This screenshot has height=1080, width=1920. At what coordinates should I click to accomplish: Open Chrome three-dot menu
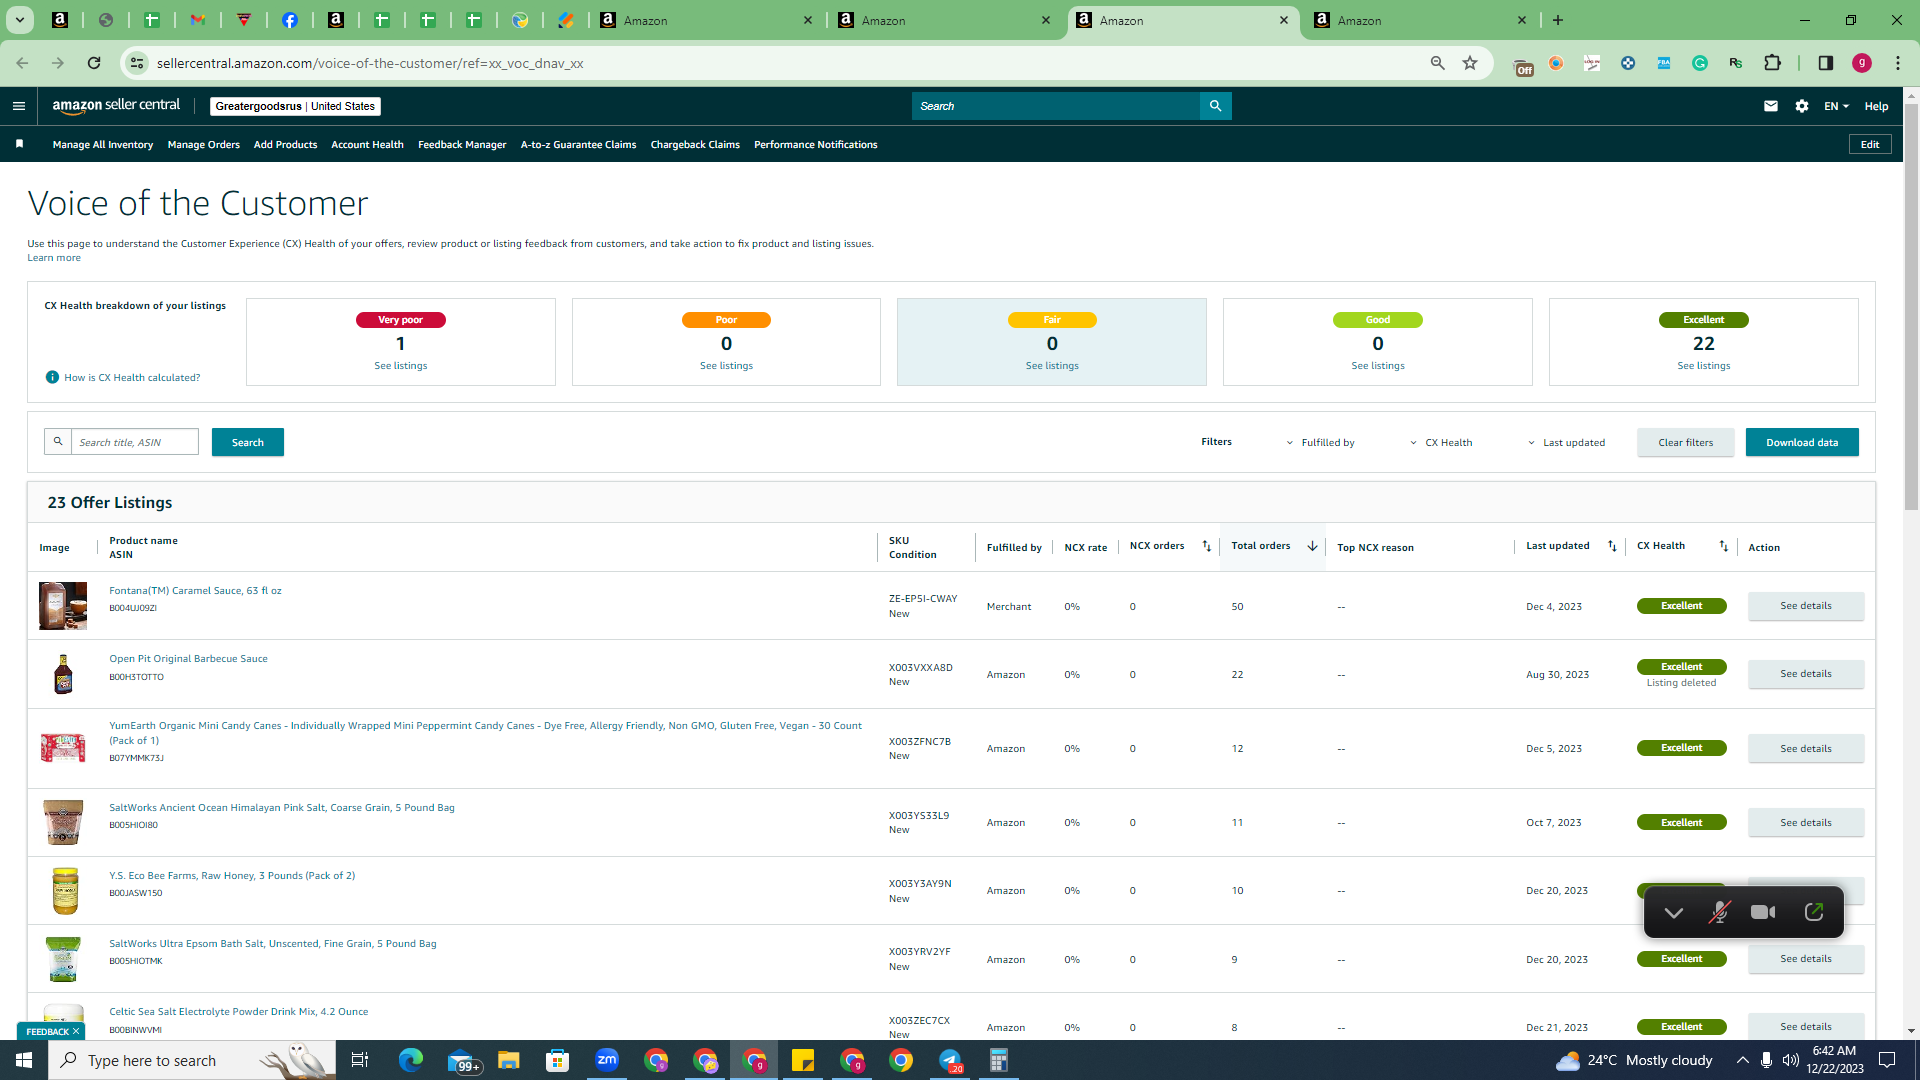pyautogui.click(x=1898, y=63)
